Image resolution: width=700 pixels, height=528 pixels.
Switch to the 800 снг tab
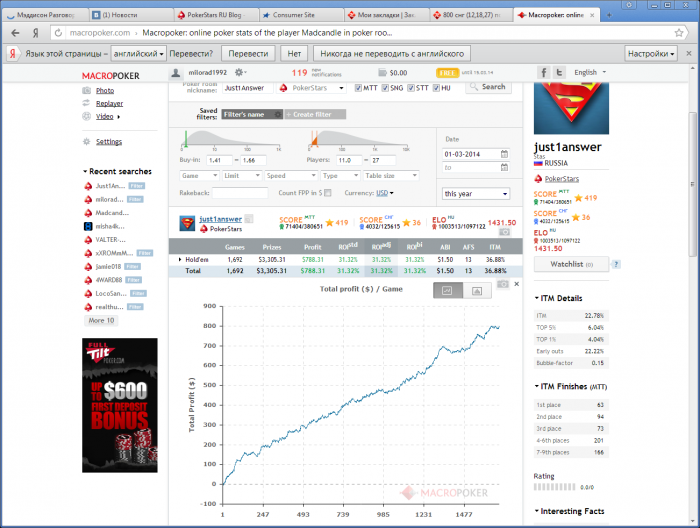(471, 15)
